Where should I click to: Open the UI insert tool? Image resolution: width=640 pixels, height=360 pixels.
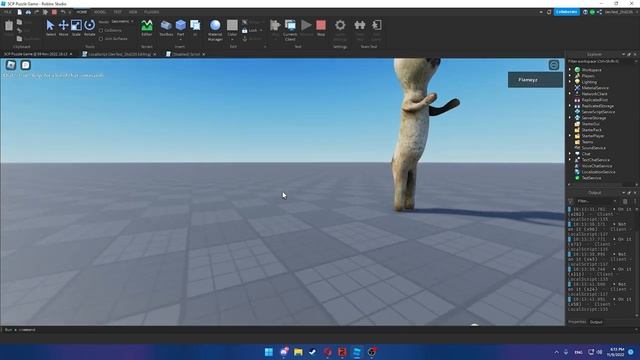(x=195, y=28)
